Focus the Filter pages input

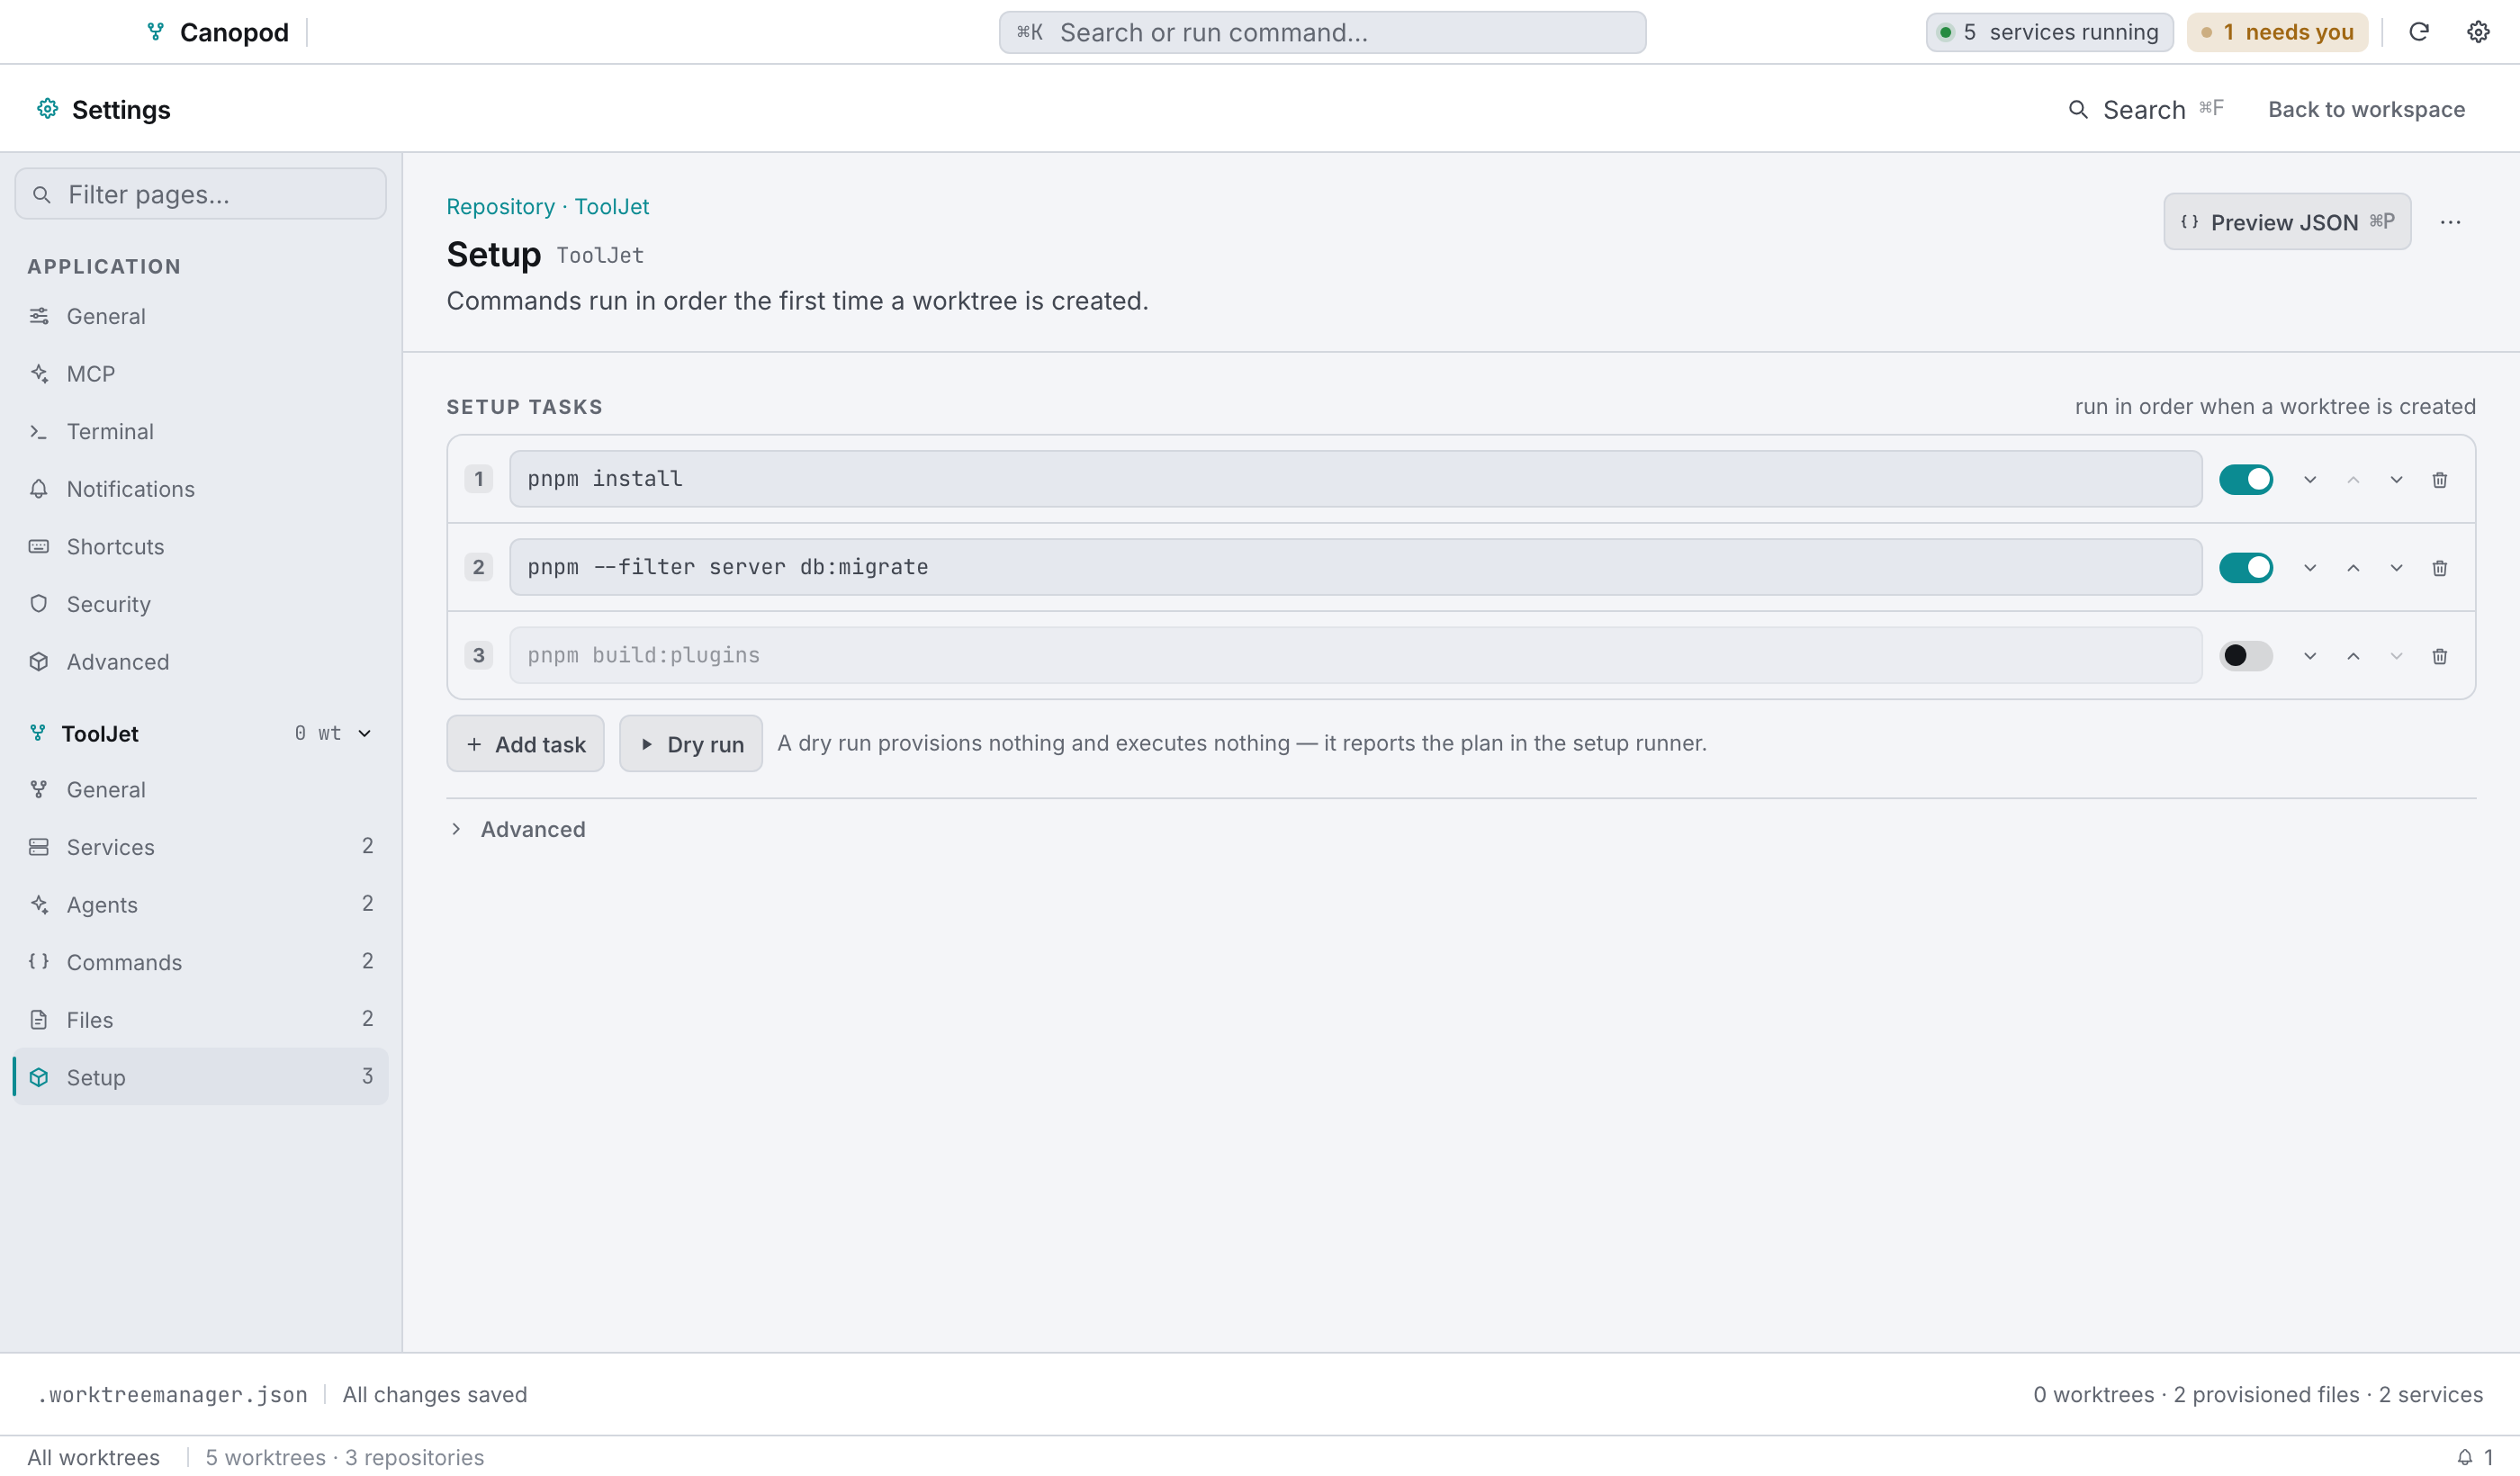(200, 194)
